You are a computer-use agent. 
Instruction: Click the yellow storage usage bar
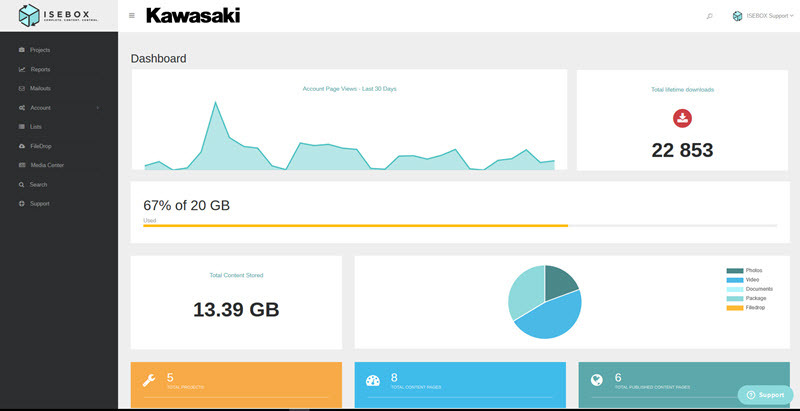[355, 226]
